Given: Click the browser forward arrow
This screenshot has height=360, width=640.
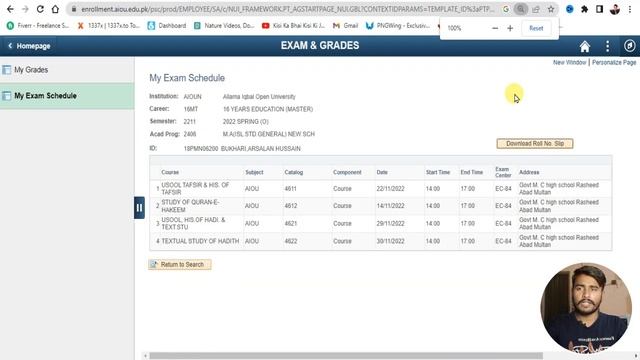Looking at the screenshot, I should (x=25, y=9).
